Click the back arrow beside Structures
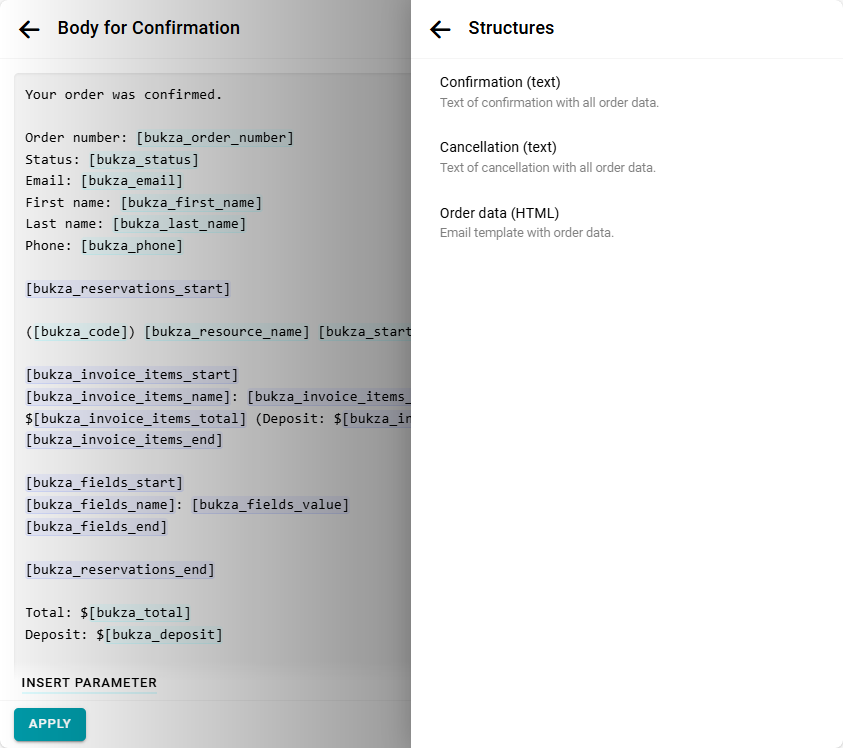This screenshot has width=843, height=748. tap(440, 29)
